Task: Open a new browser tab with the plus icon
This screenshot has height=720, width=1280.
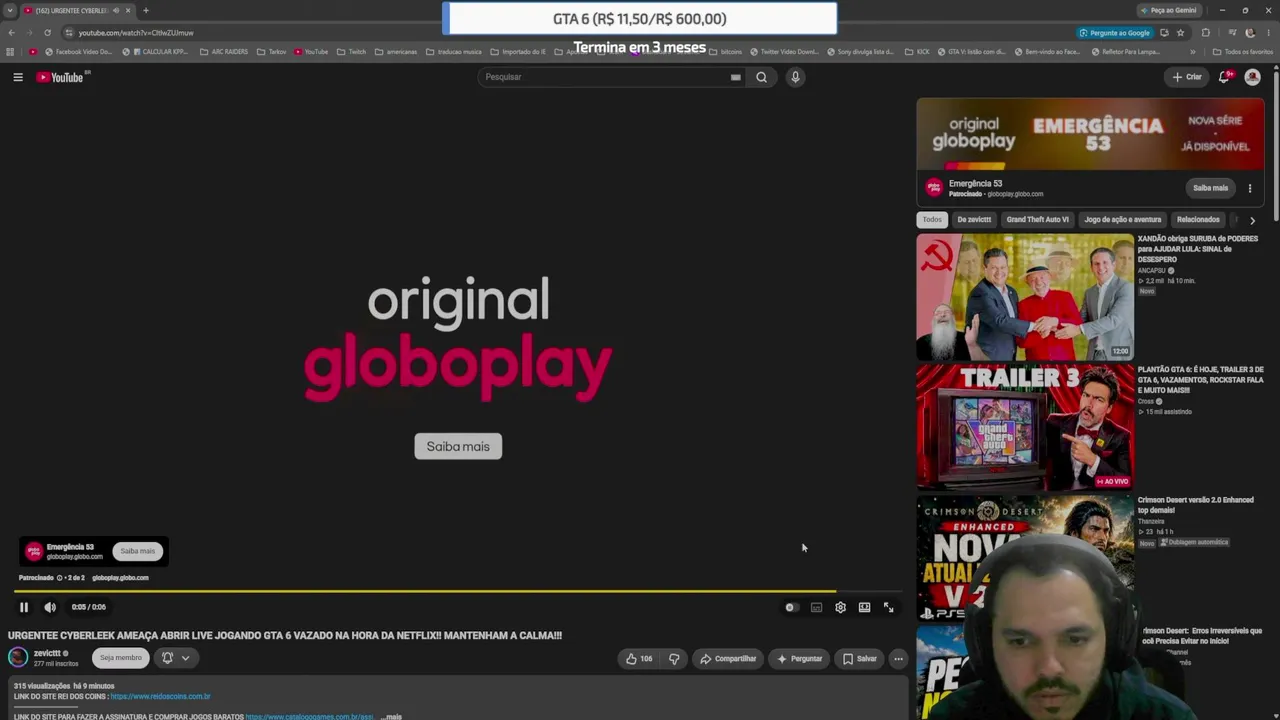Action: tap(146, 10)
